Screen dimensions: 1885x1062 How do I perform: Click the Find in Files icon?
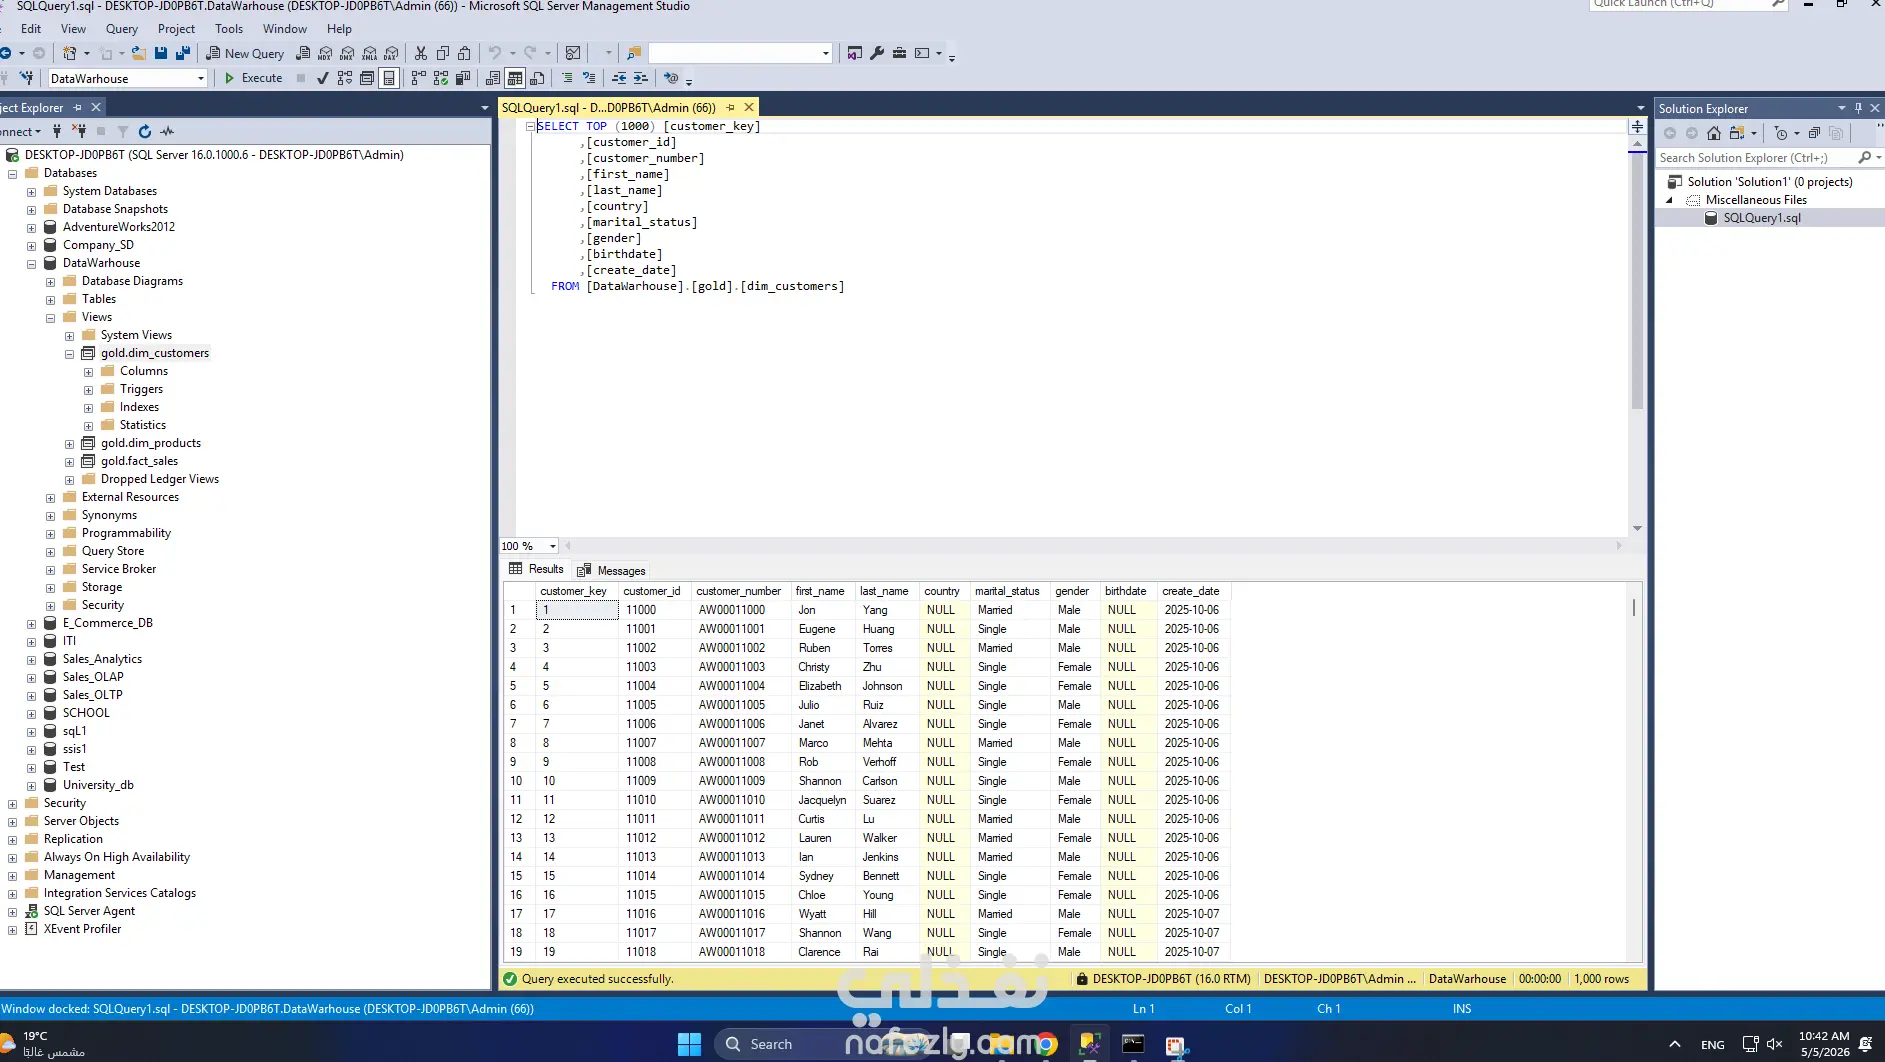pyautogui.click(x=634, y=53)
